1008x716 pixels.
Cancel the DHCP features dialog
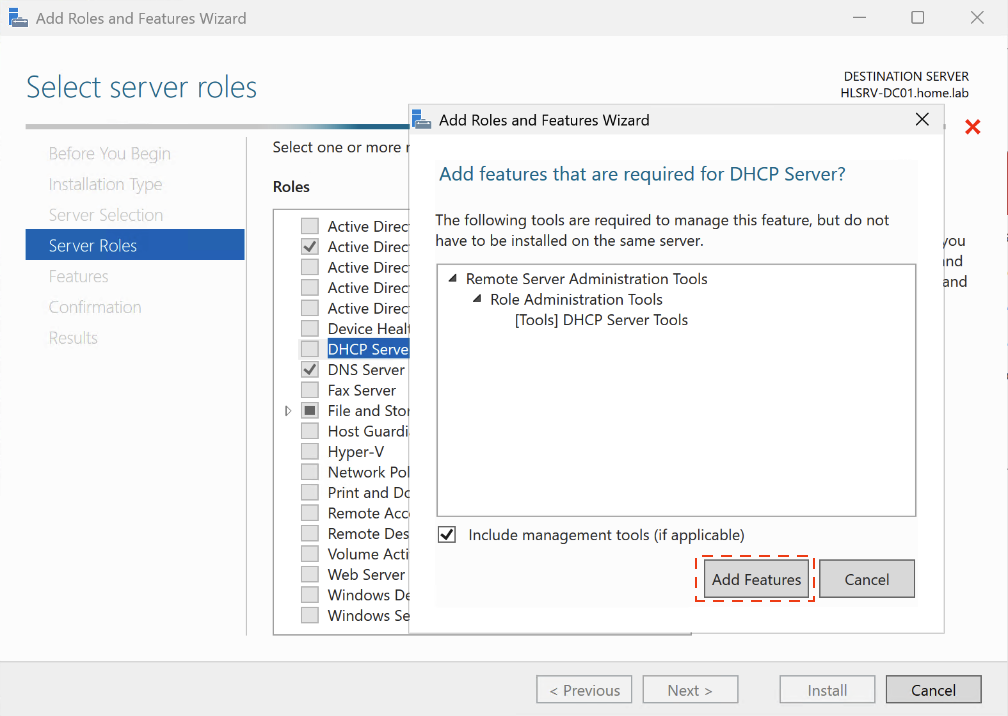(867, 579)
